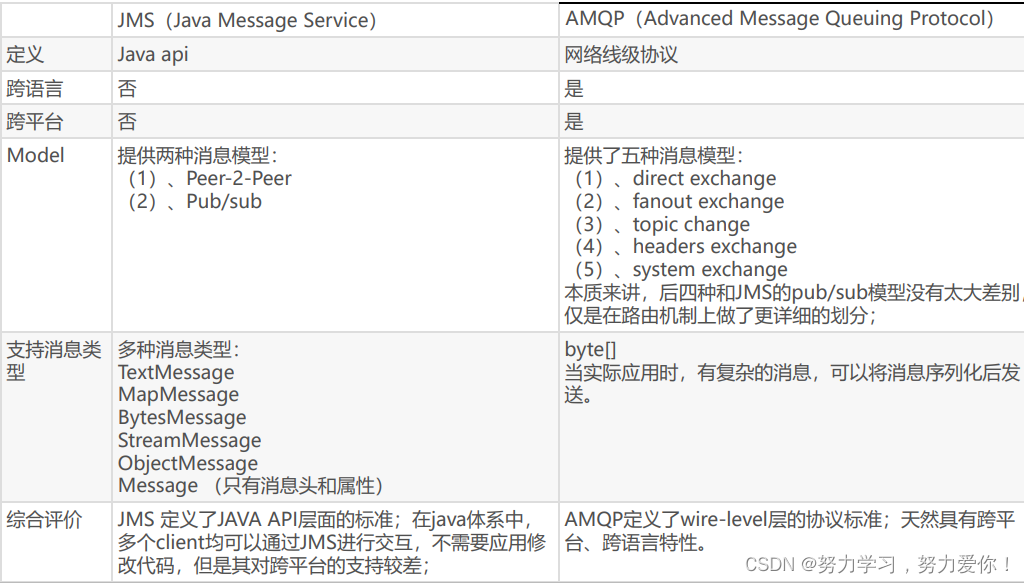This screenshot has width=1024, height=583.
Task: Click the 'system exchange' entry
Action: point(710,270)
